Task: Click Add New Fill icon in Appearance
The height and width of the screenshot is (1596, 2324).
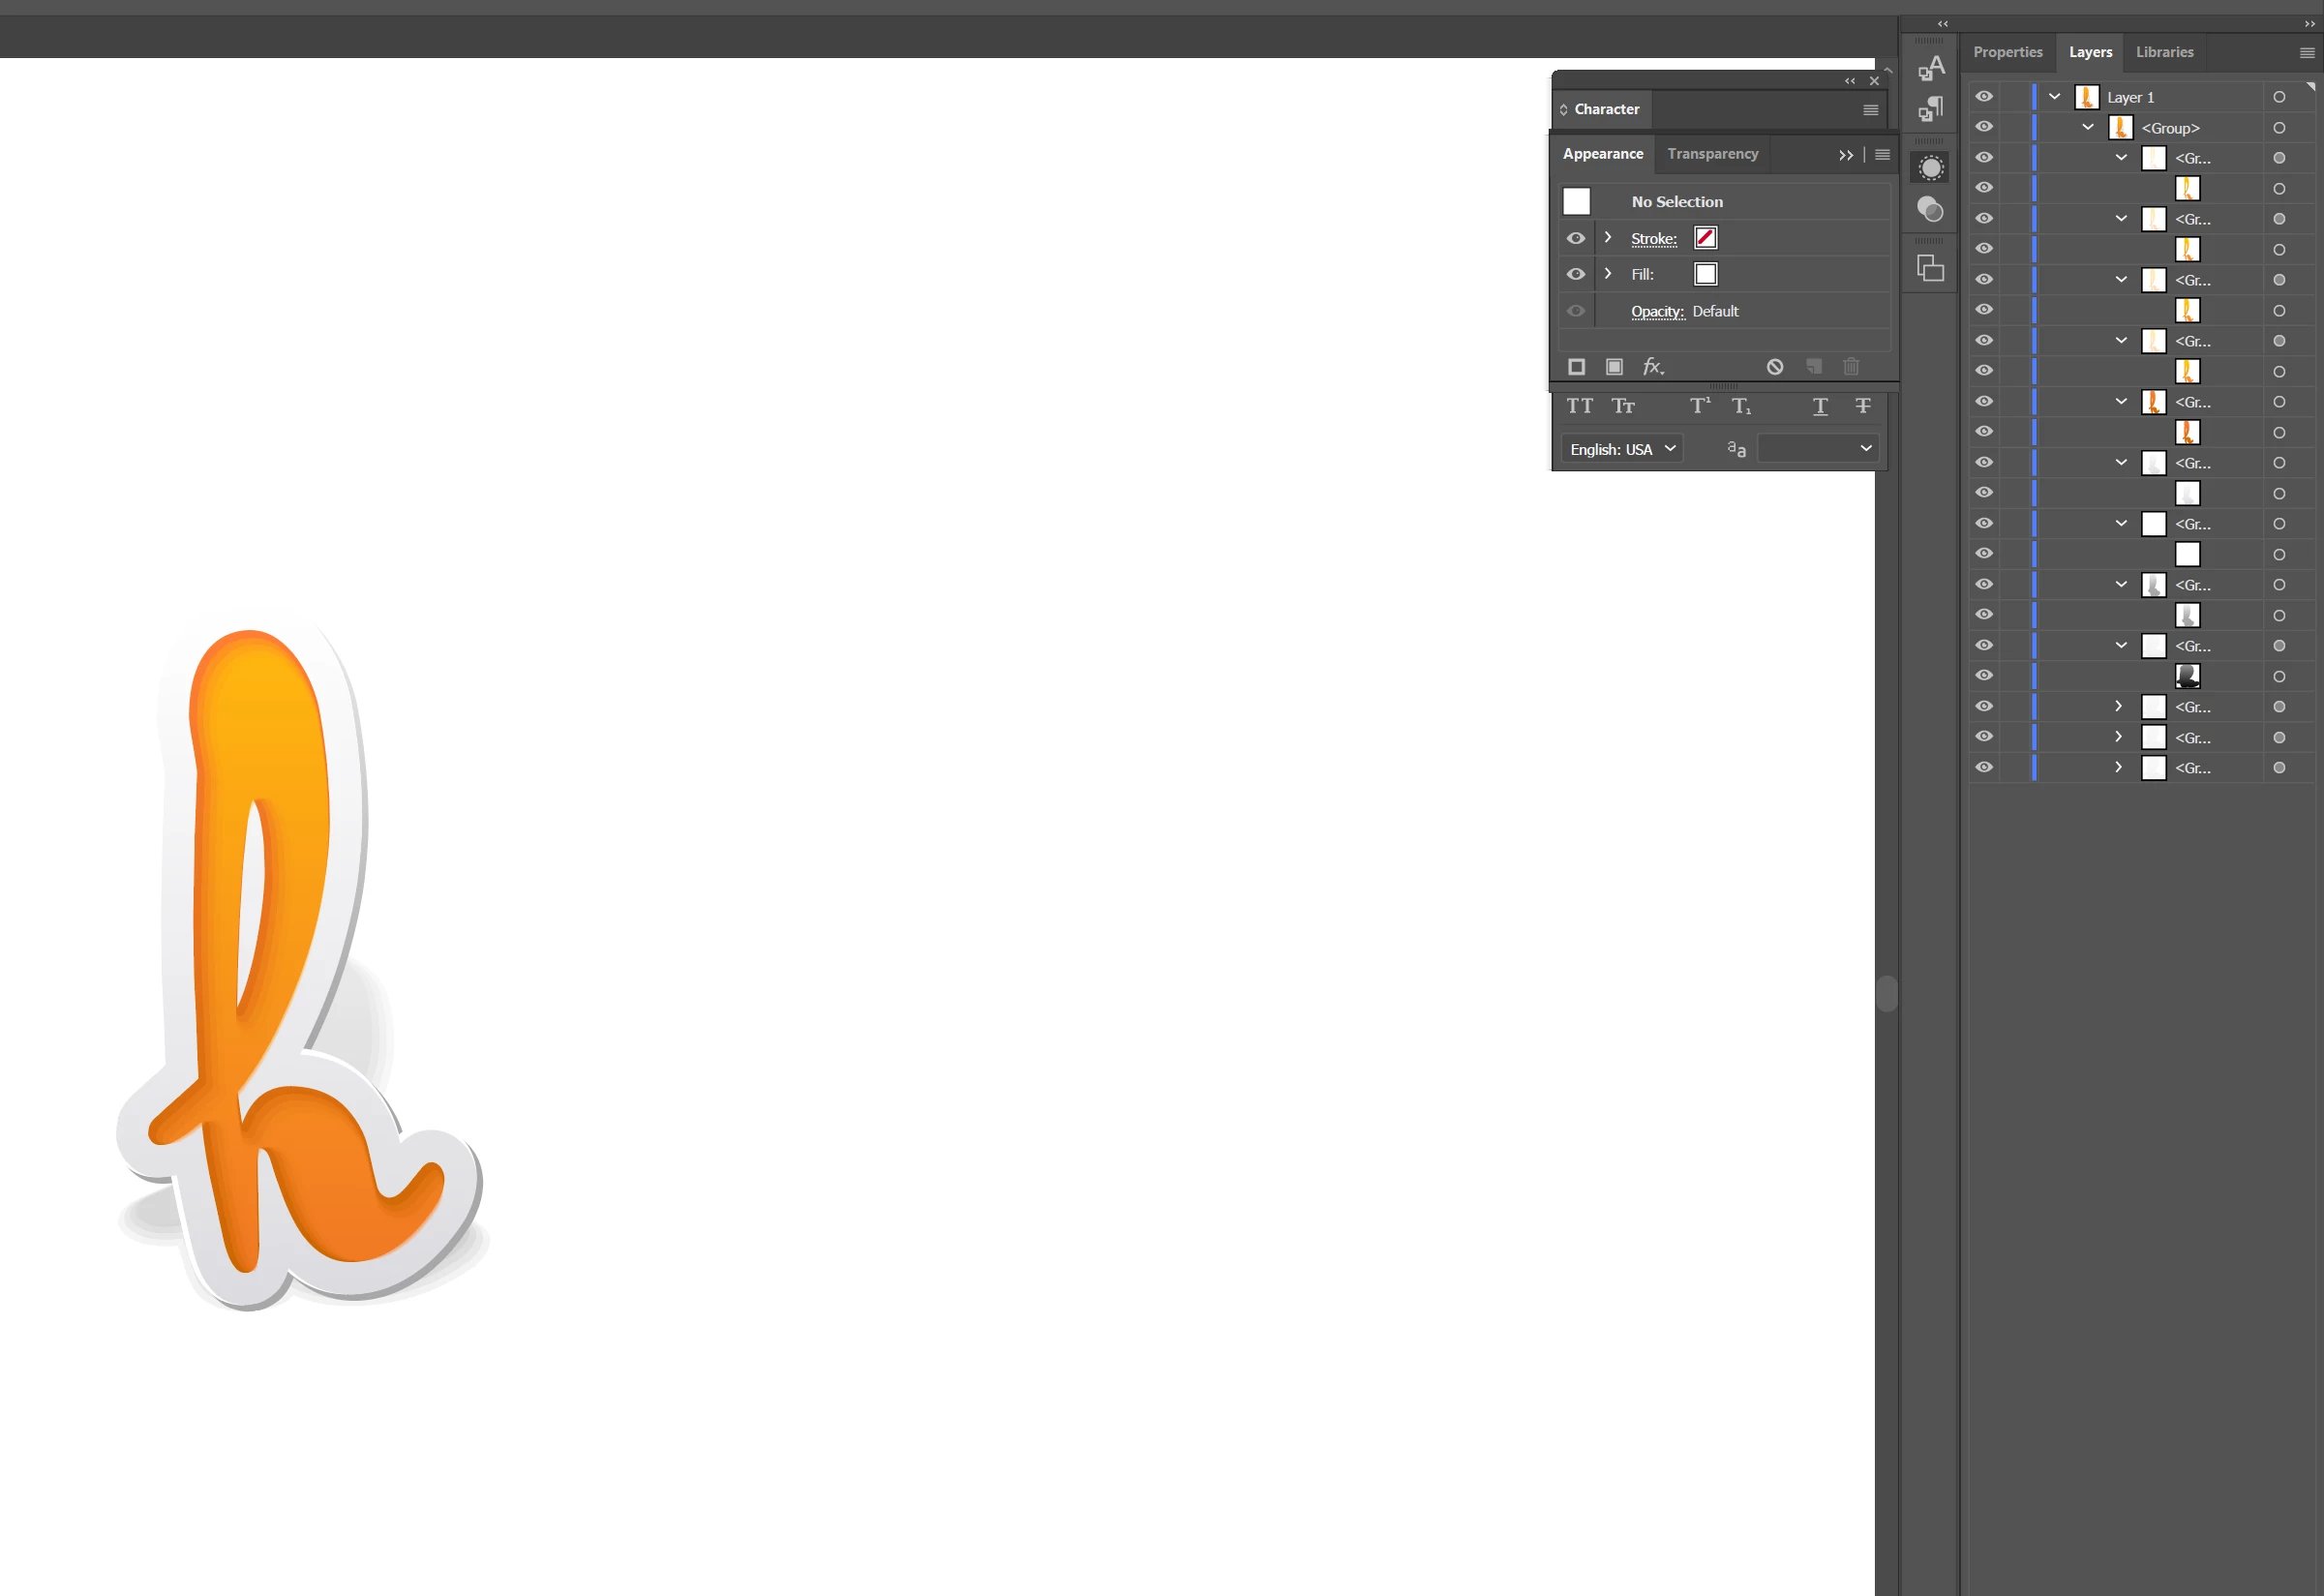Action: (x=1614, y=367)
